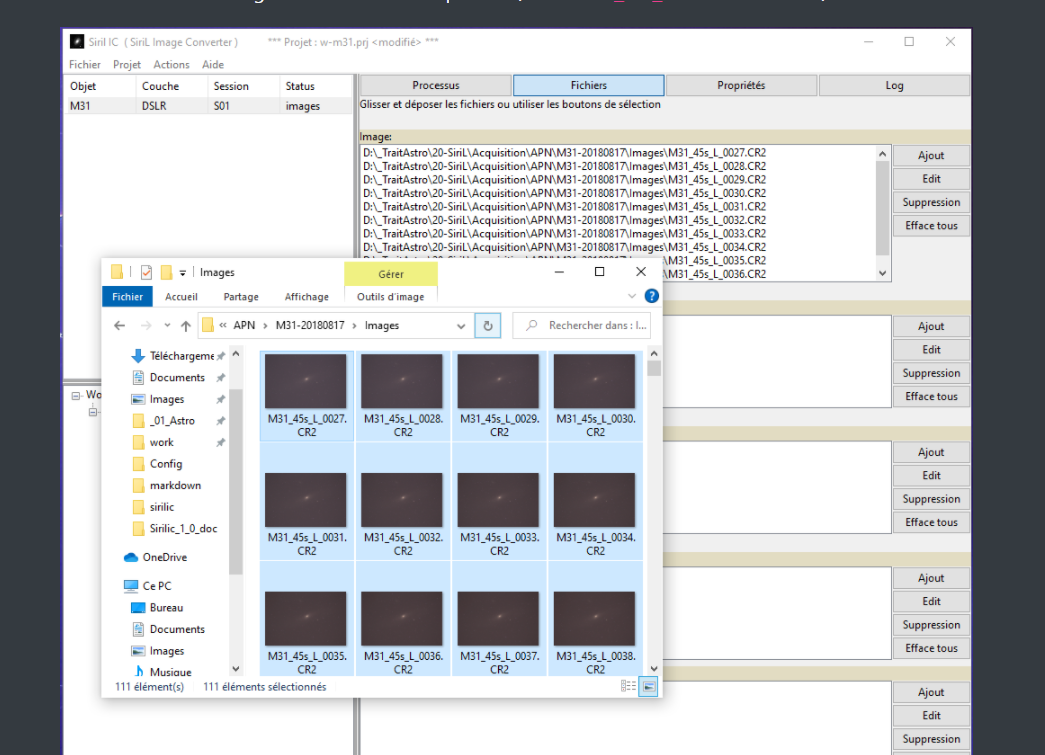Switch to the Propriétés tab
This screenshot has height=755, width=1045.
[741, 85]
